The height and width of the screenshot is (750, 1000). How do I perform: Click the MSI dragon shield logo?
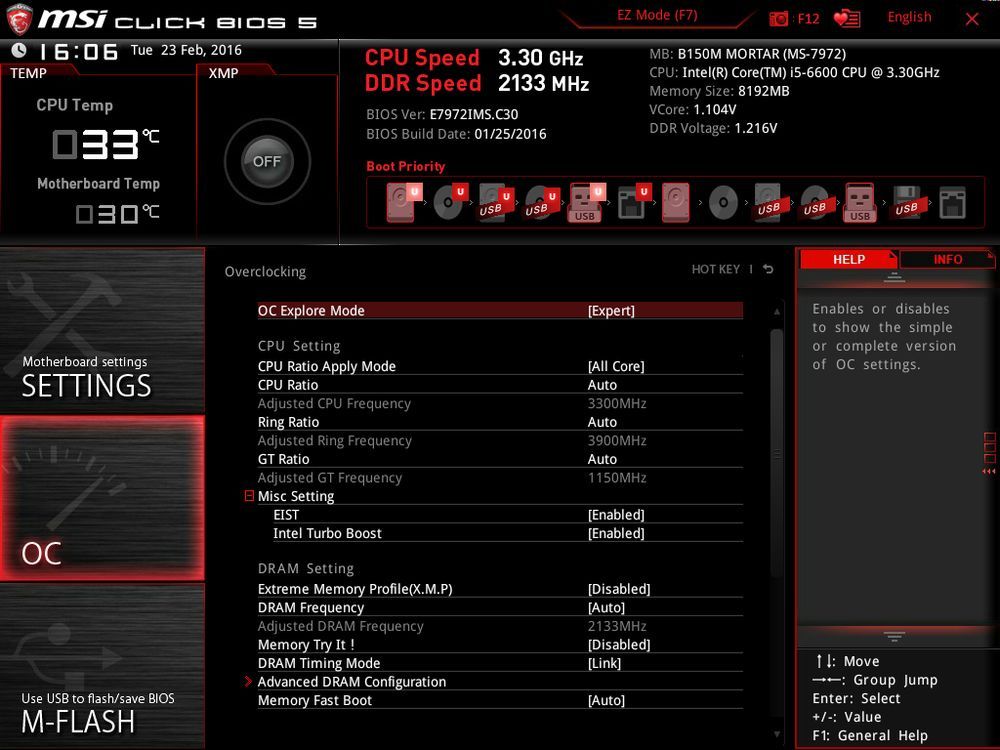pos(19,19)
